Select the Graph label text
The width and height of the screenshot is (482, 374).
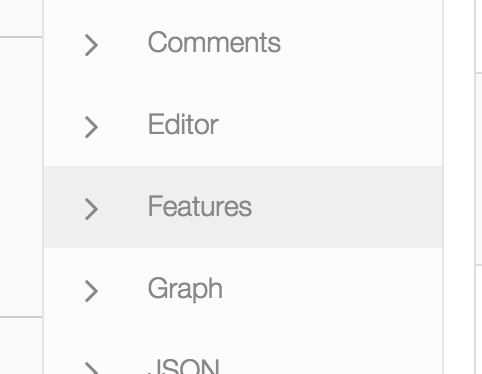pyautogui.click(x=185, y=289)
